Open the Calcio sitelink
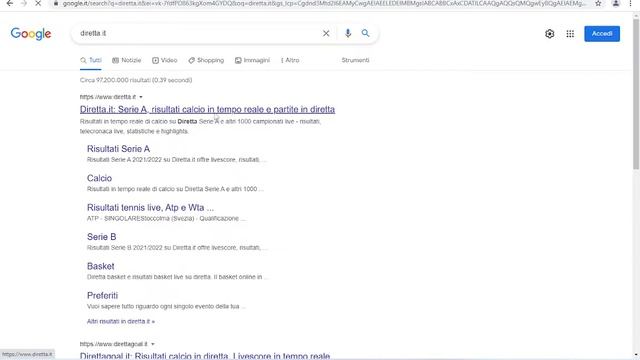 click(x=99, y=178)
